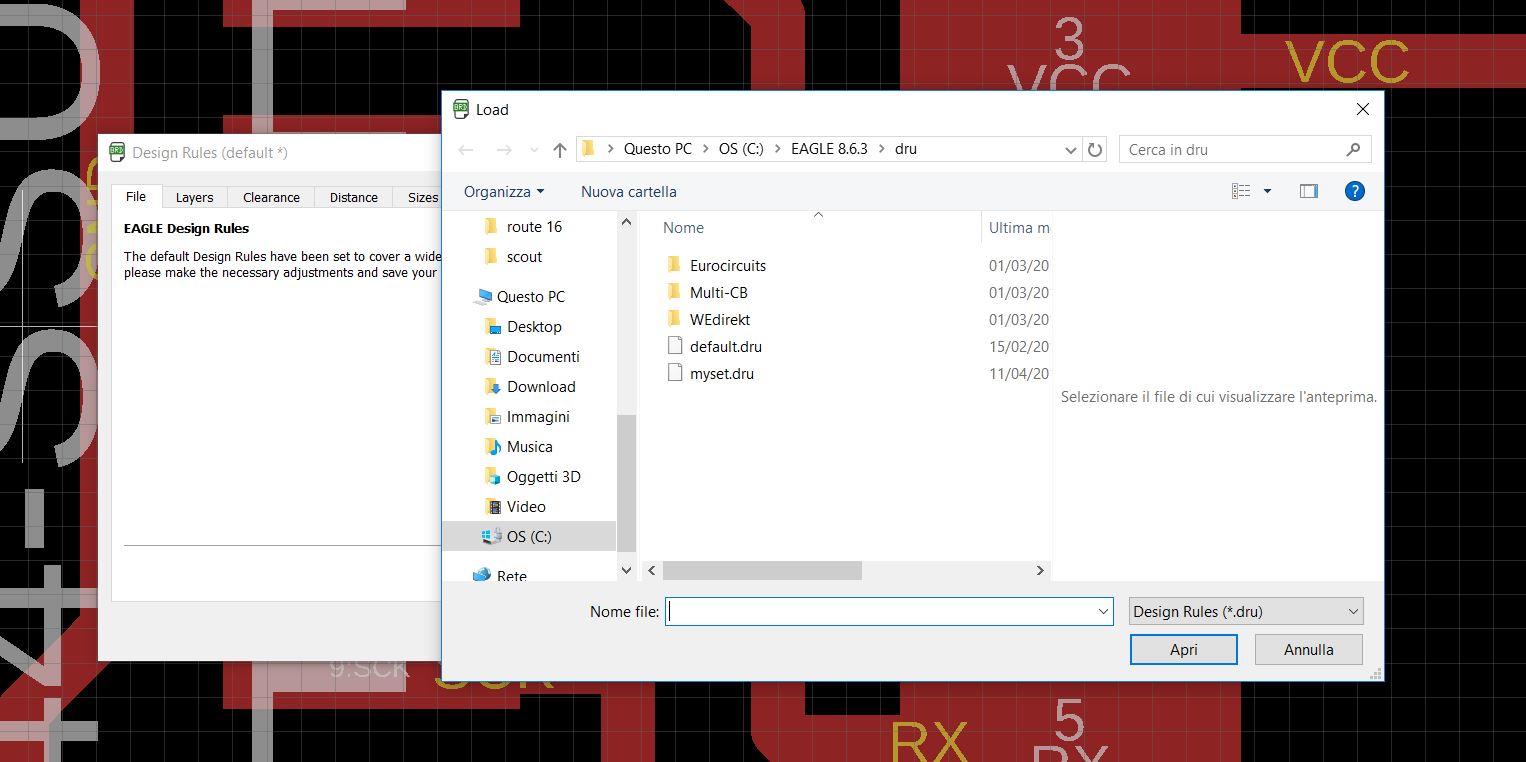The height and width of the screenshot is (762, 1526).
Task: Change the view layout icon
Action: (1241, 191)
